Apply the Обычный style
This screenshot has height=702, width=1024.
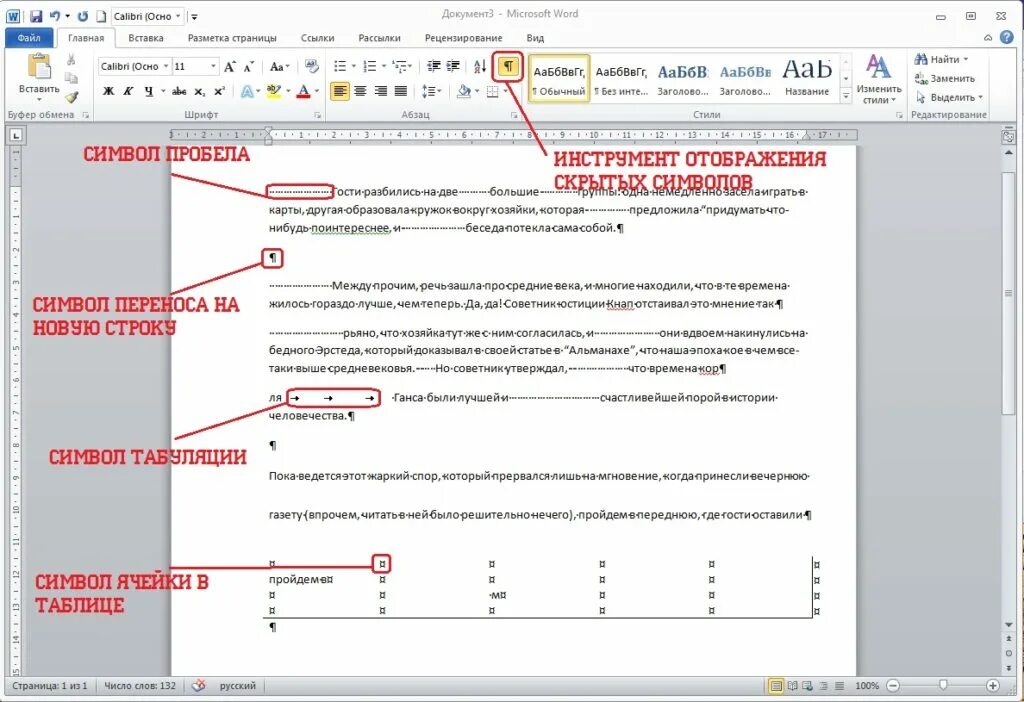(559, 80)
